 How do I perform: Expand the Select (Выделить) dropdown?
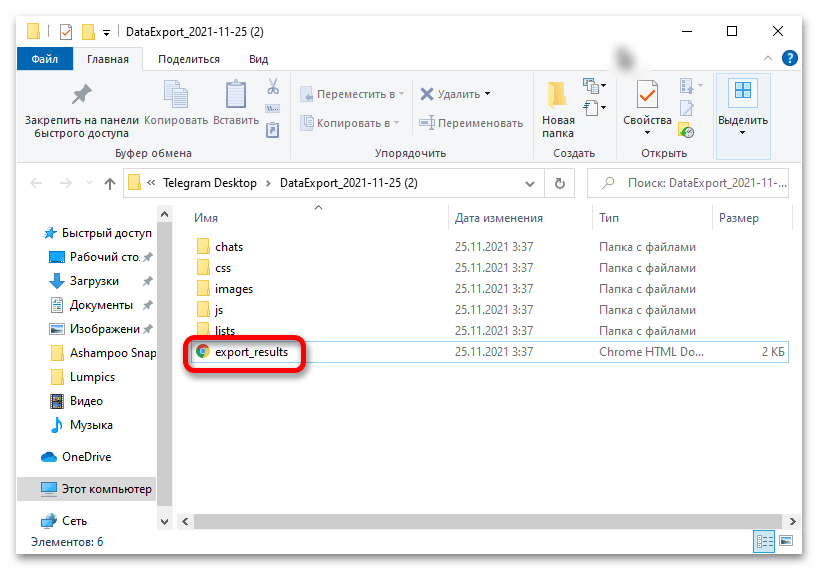743,132
